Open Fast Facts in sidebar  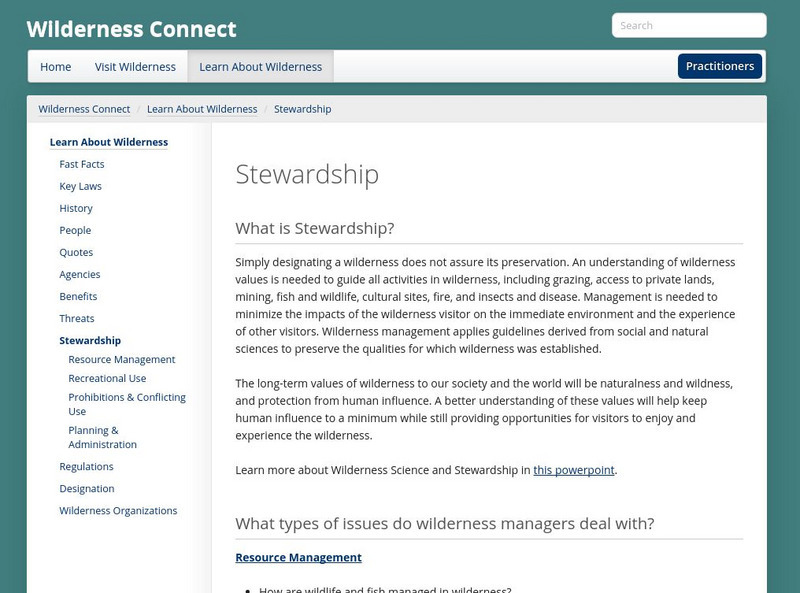82,164
